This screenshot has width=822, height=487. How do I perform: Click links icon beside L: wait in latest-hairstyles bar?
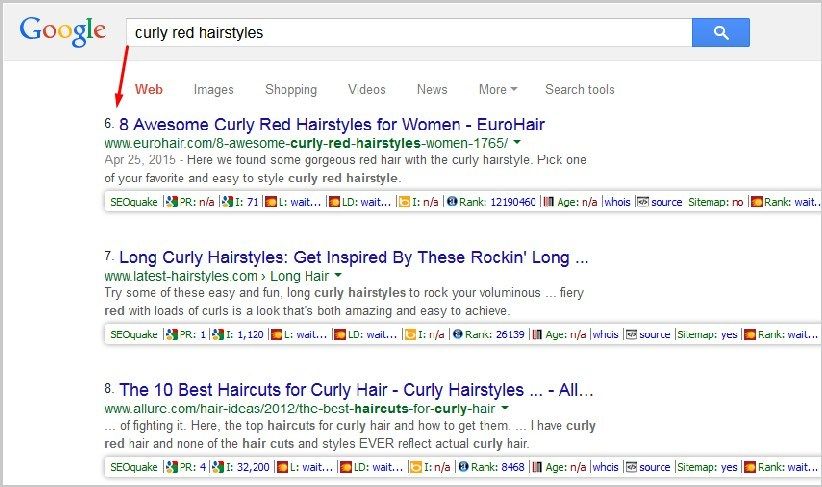coord(276,334)
